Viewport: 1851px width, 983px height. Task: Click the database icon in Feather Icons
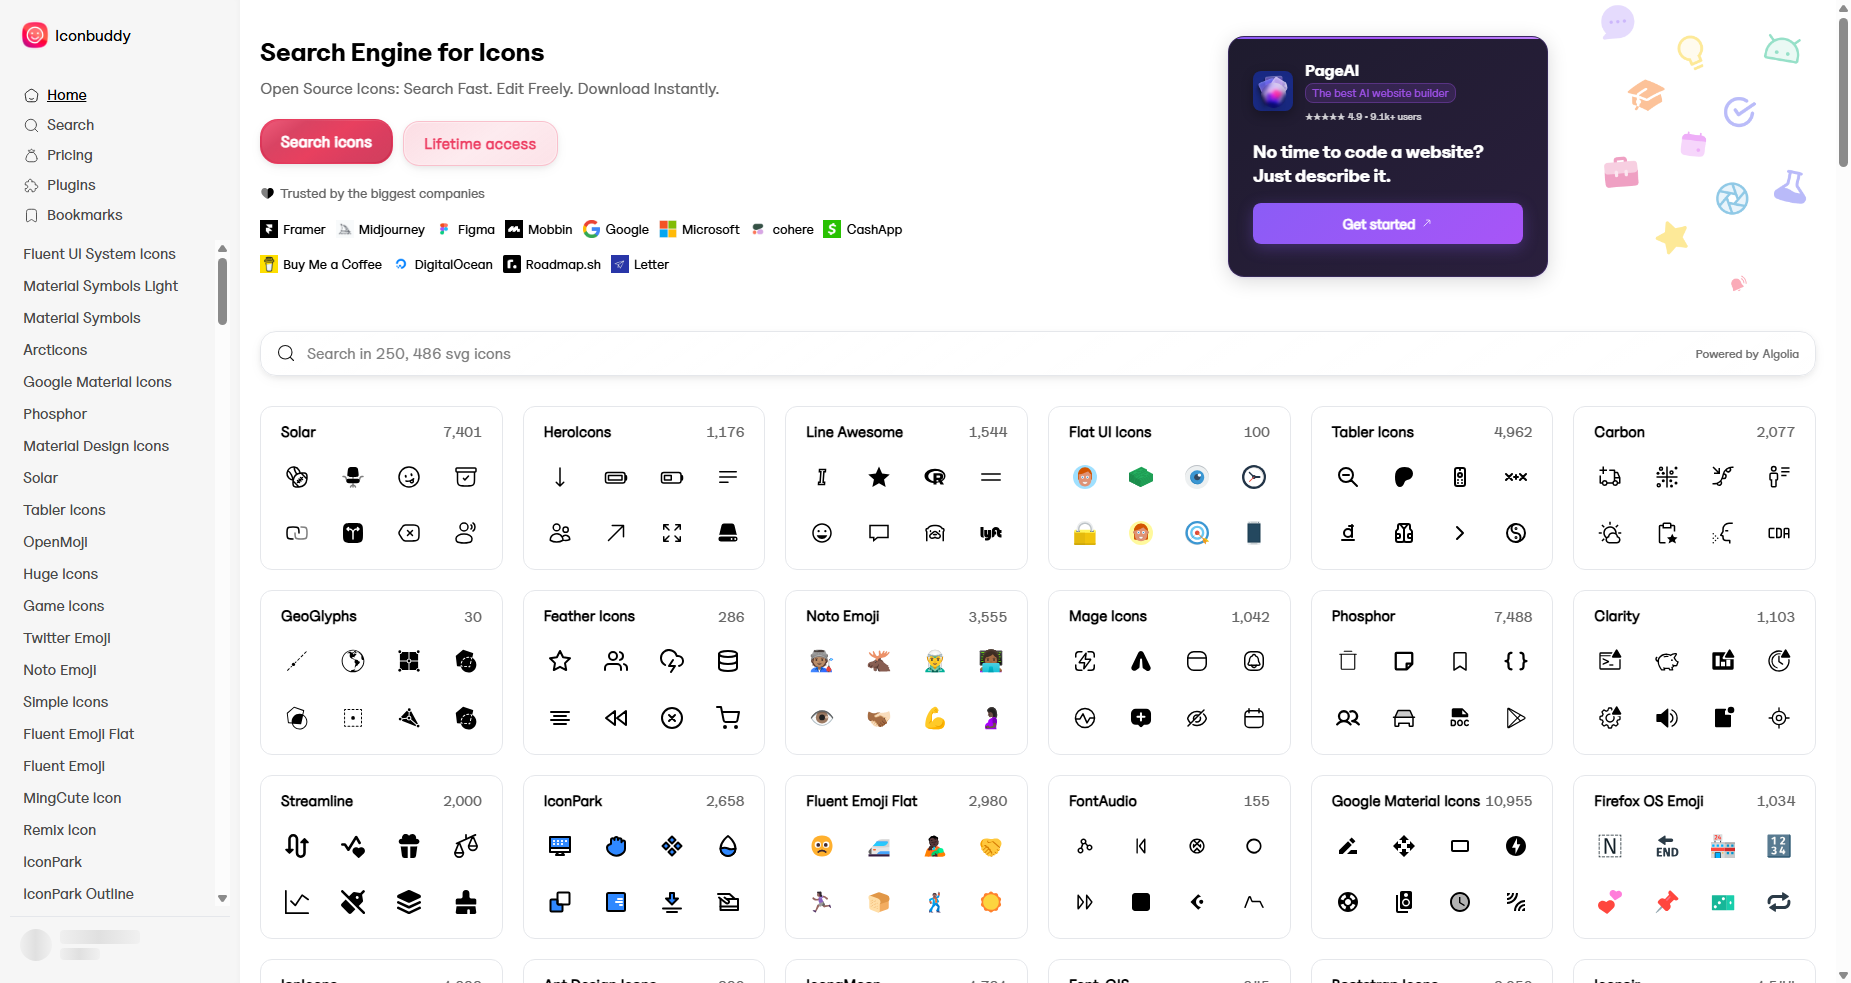[x=728, y=661]
